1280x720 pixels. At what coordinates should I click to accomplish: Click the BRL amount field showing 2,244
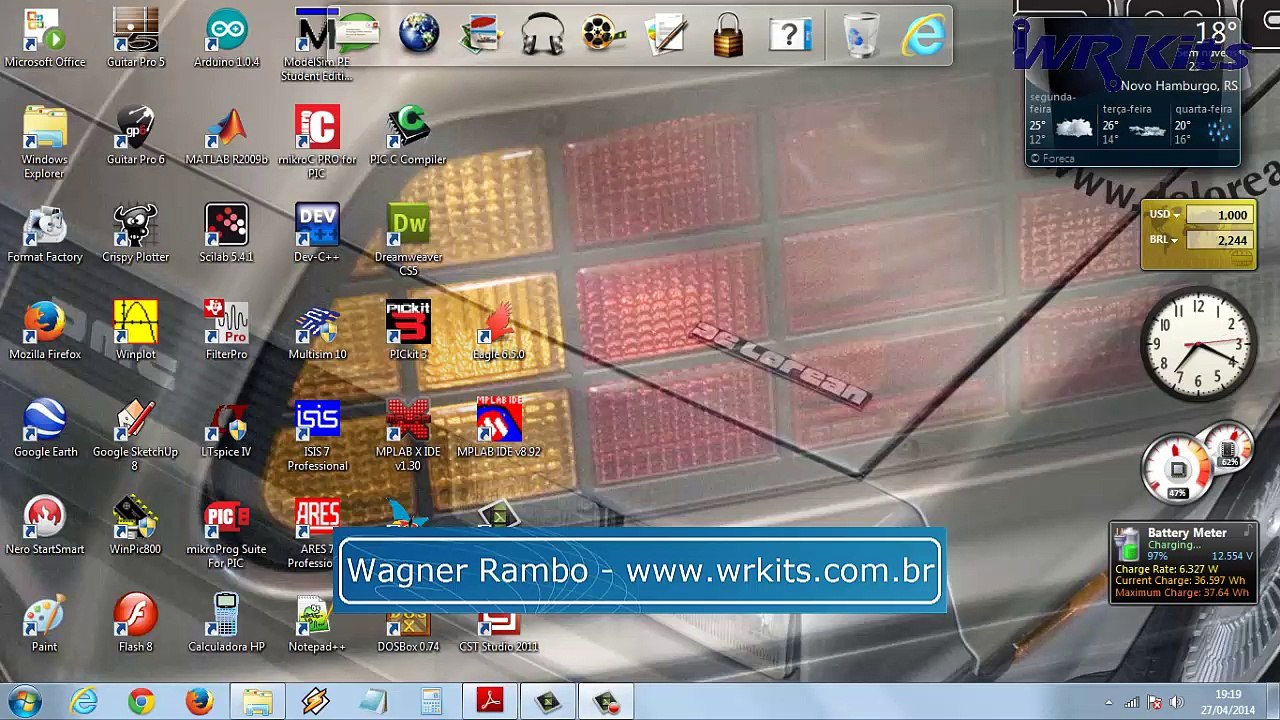pos(1218,240)
